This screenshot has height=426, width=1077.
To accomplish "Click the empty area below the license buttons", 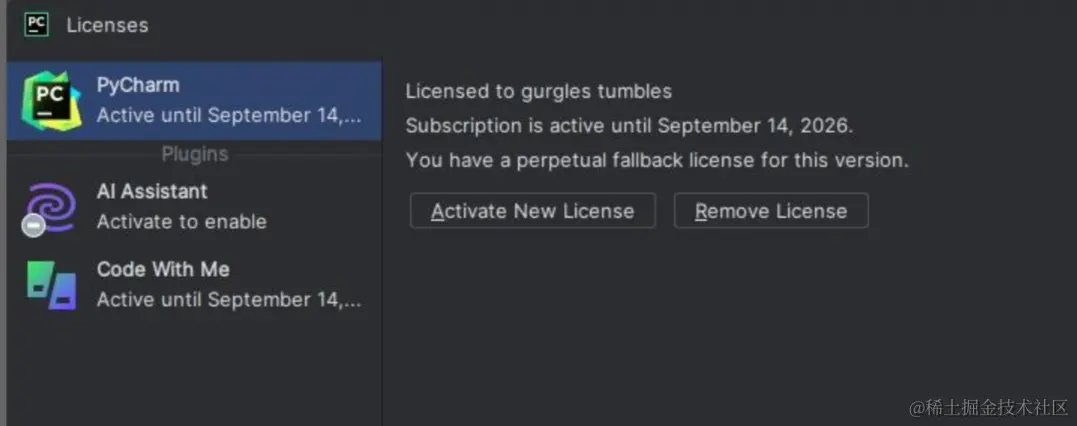I will pos(700,320).
